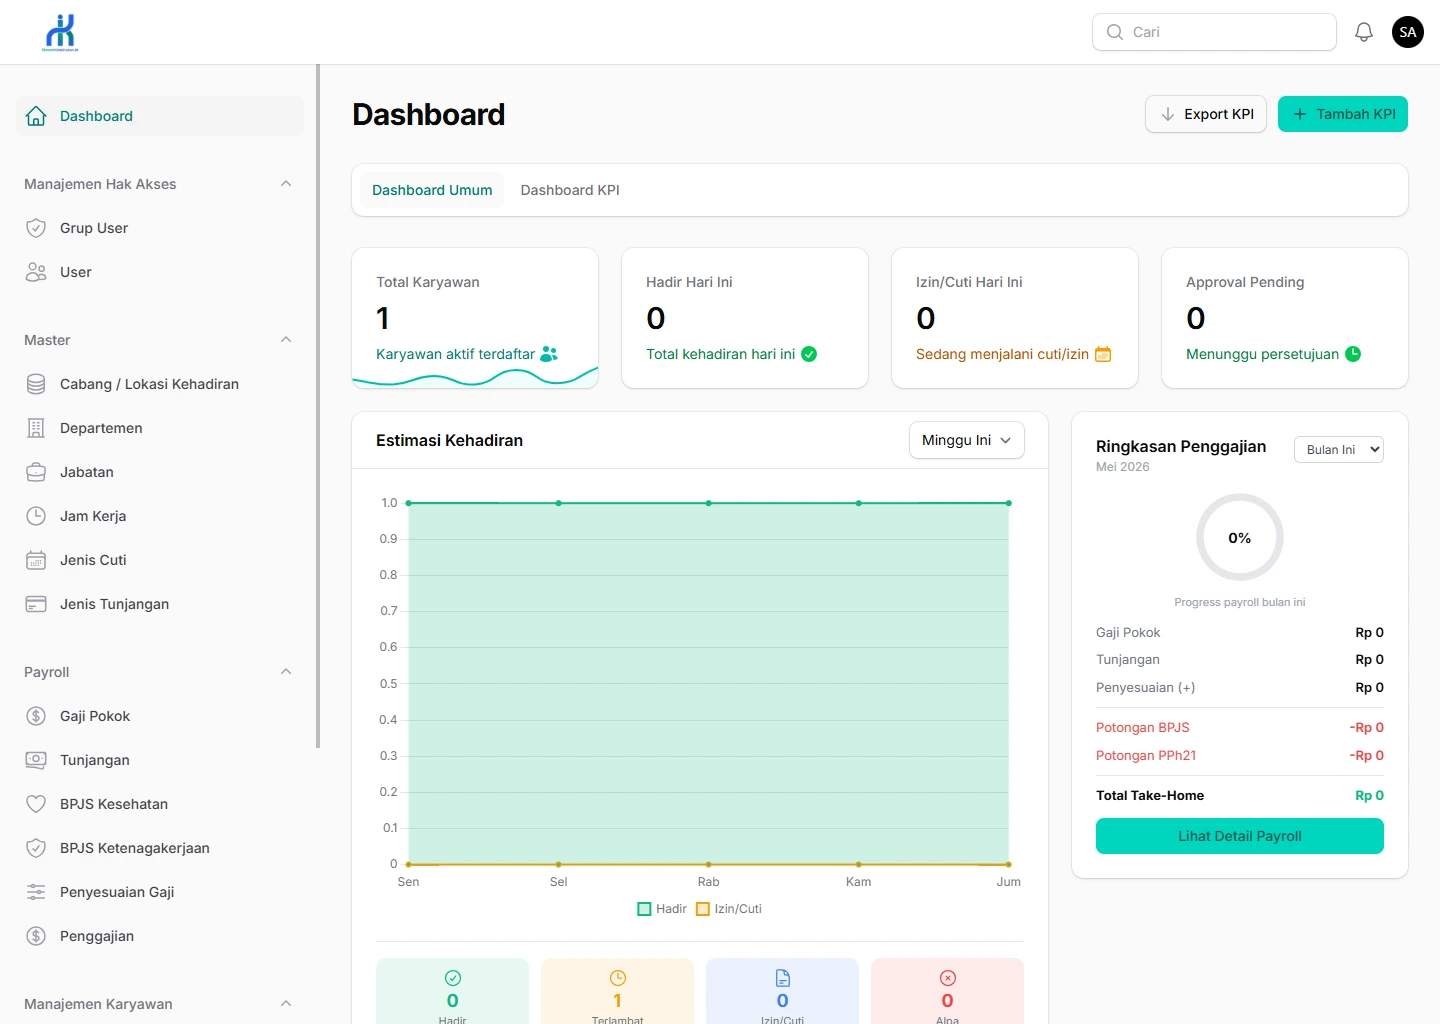Image resolution: width=1440 pixels, height=1024 pixels.
Task: Click the company logo in header
Action: click(61, 32)
